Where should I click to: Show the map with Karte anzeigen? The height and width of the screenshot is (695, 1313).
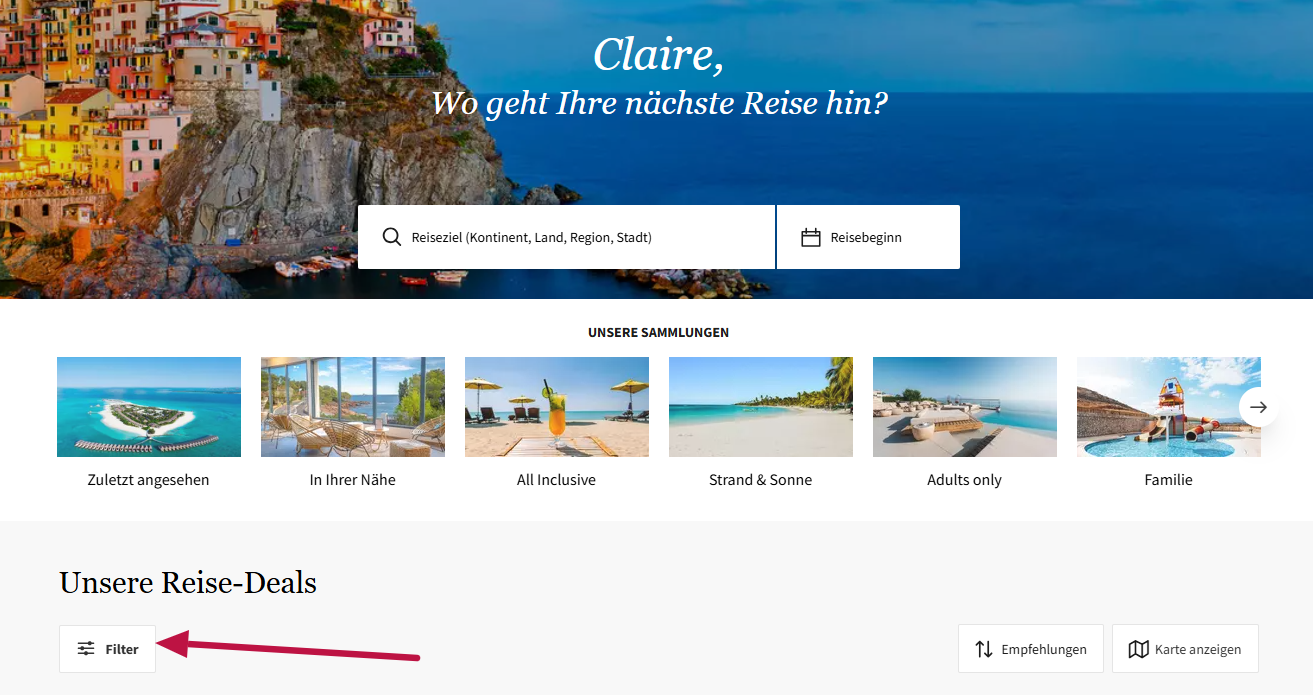click(1185, 649)
